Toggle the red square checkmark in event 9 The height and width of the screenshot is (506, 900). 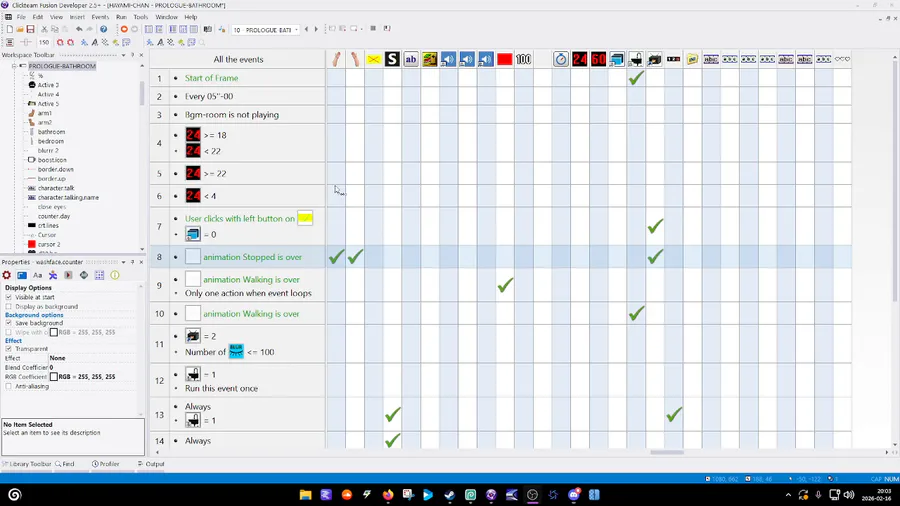pos(505,285)
